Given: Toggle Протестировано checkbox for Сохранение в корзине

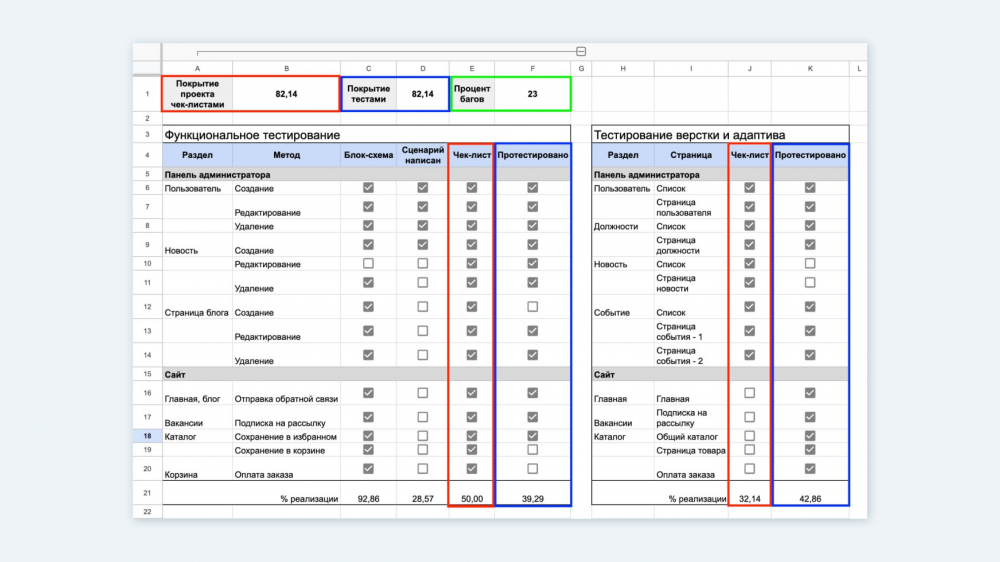Looking at the screenshot, I should pos(533,450).
